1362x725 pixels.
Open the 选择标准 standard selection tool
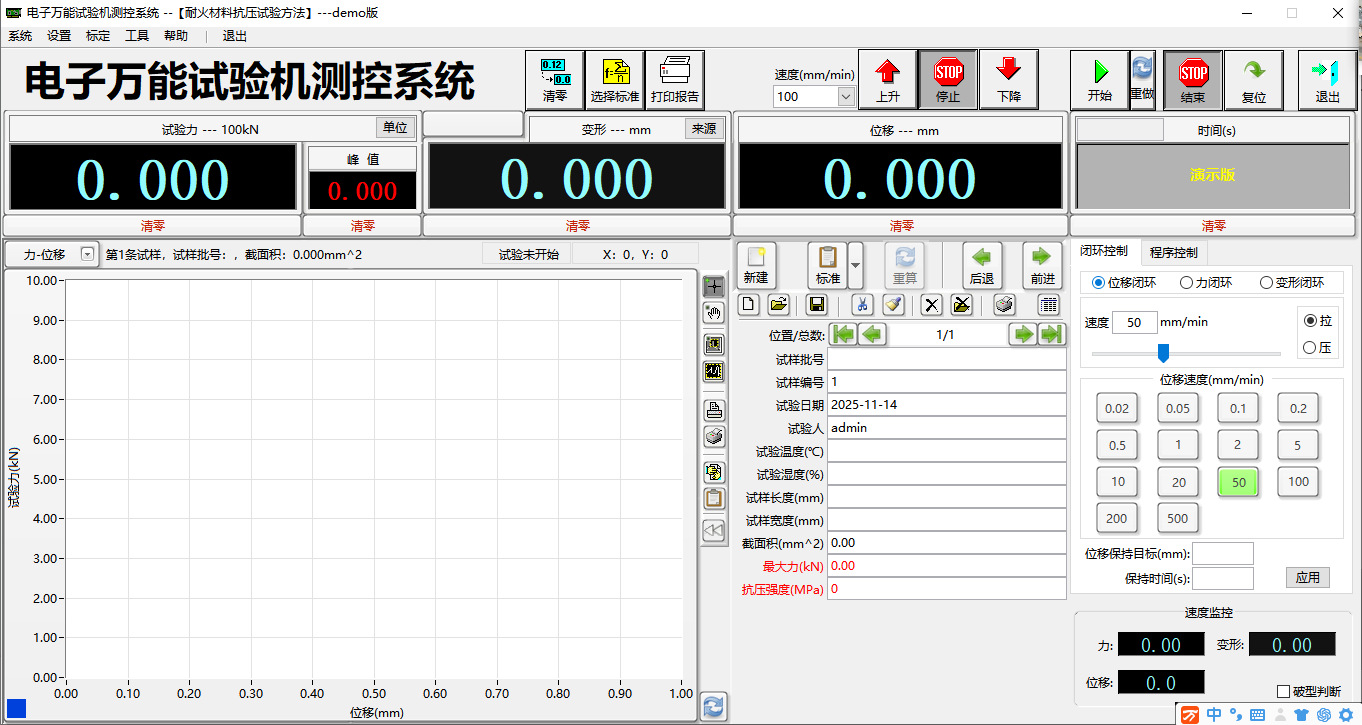(x=615, y=80)
